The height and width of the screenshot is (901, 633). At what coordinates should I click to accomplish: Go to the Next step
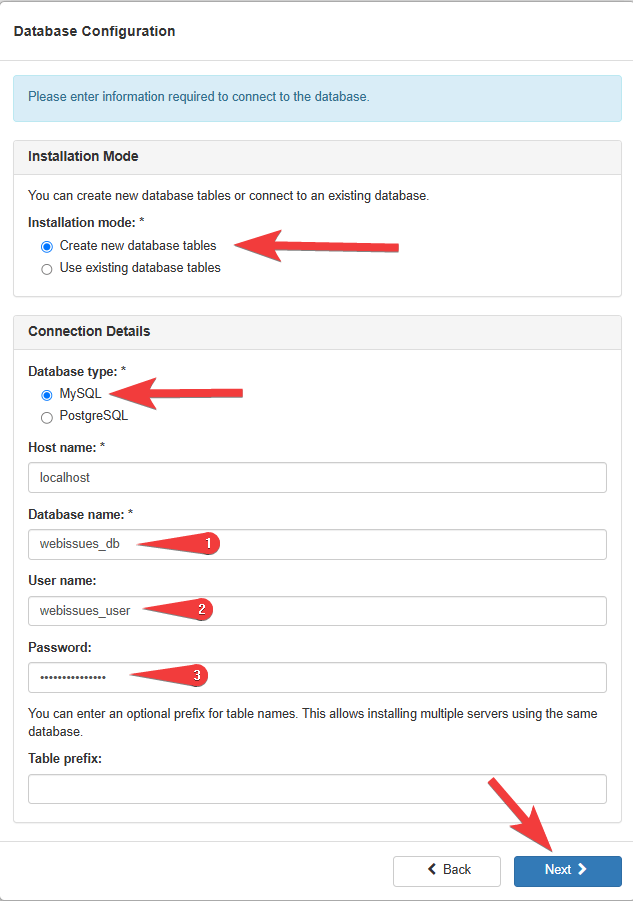click(568, 871)
